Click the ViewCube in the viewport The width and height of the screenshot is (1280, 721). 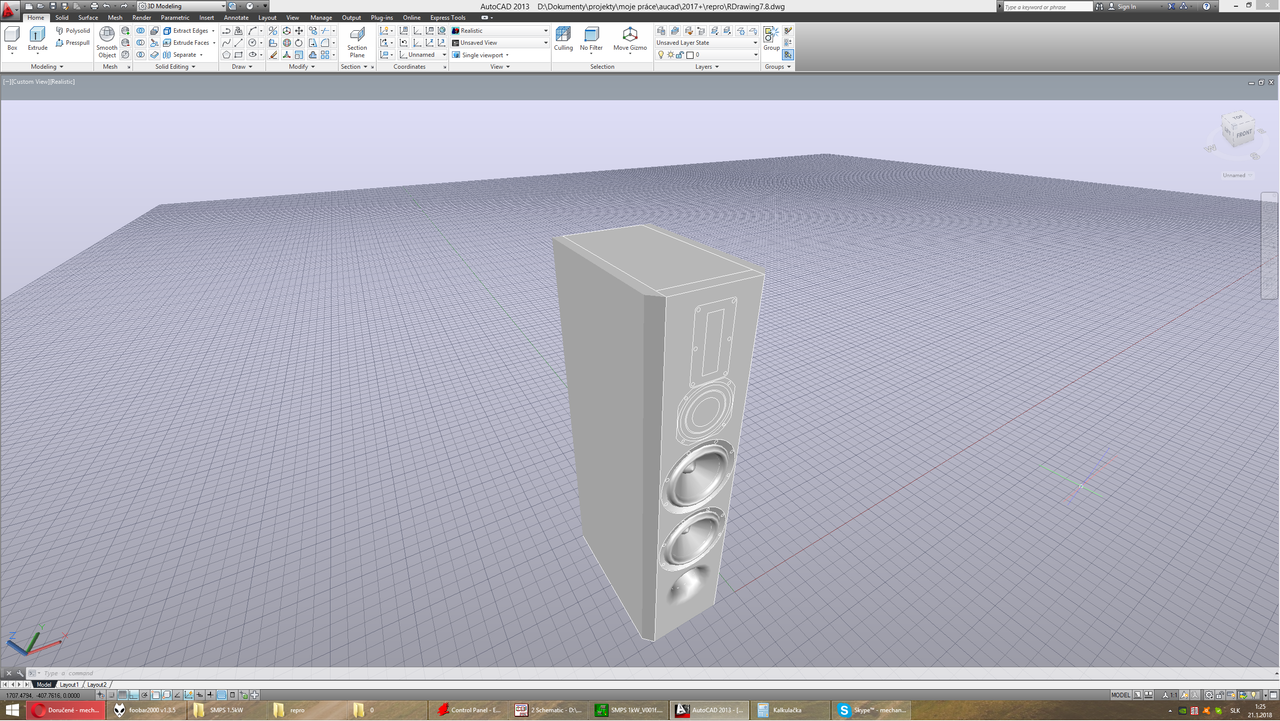point(1237,131)
